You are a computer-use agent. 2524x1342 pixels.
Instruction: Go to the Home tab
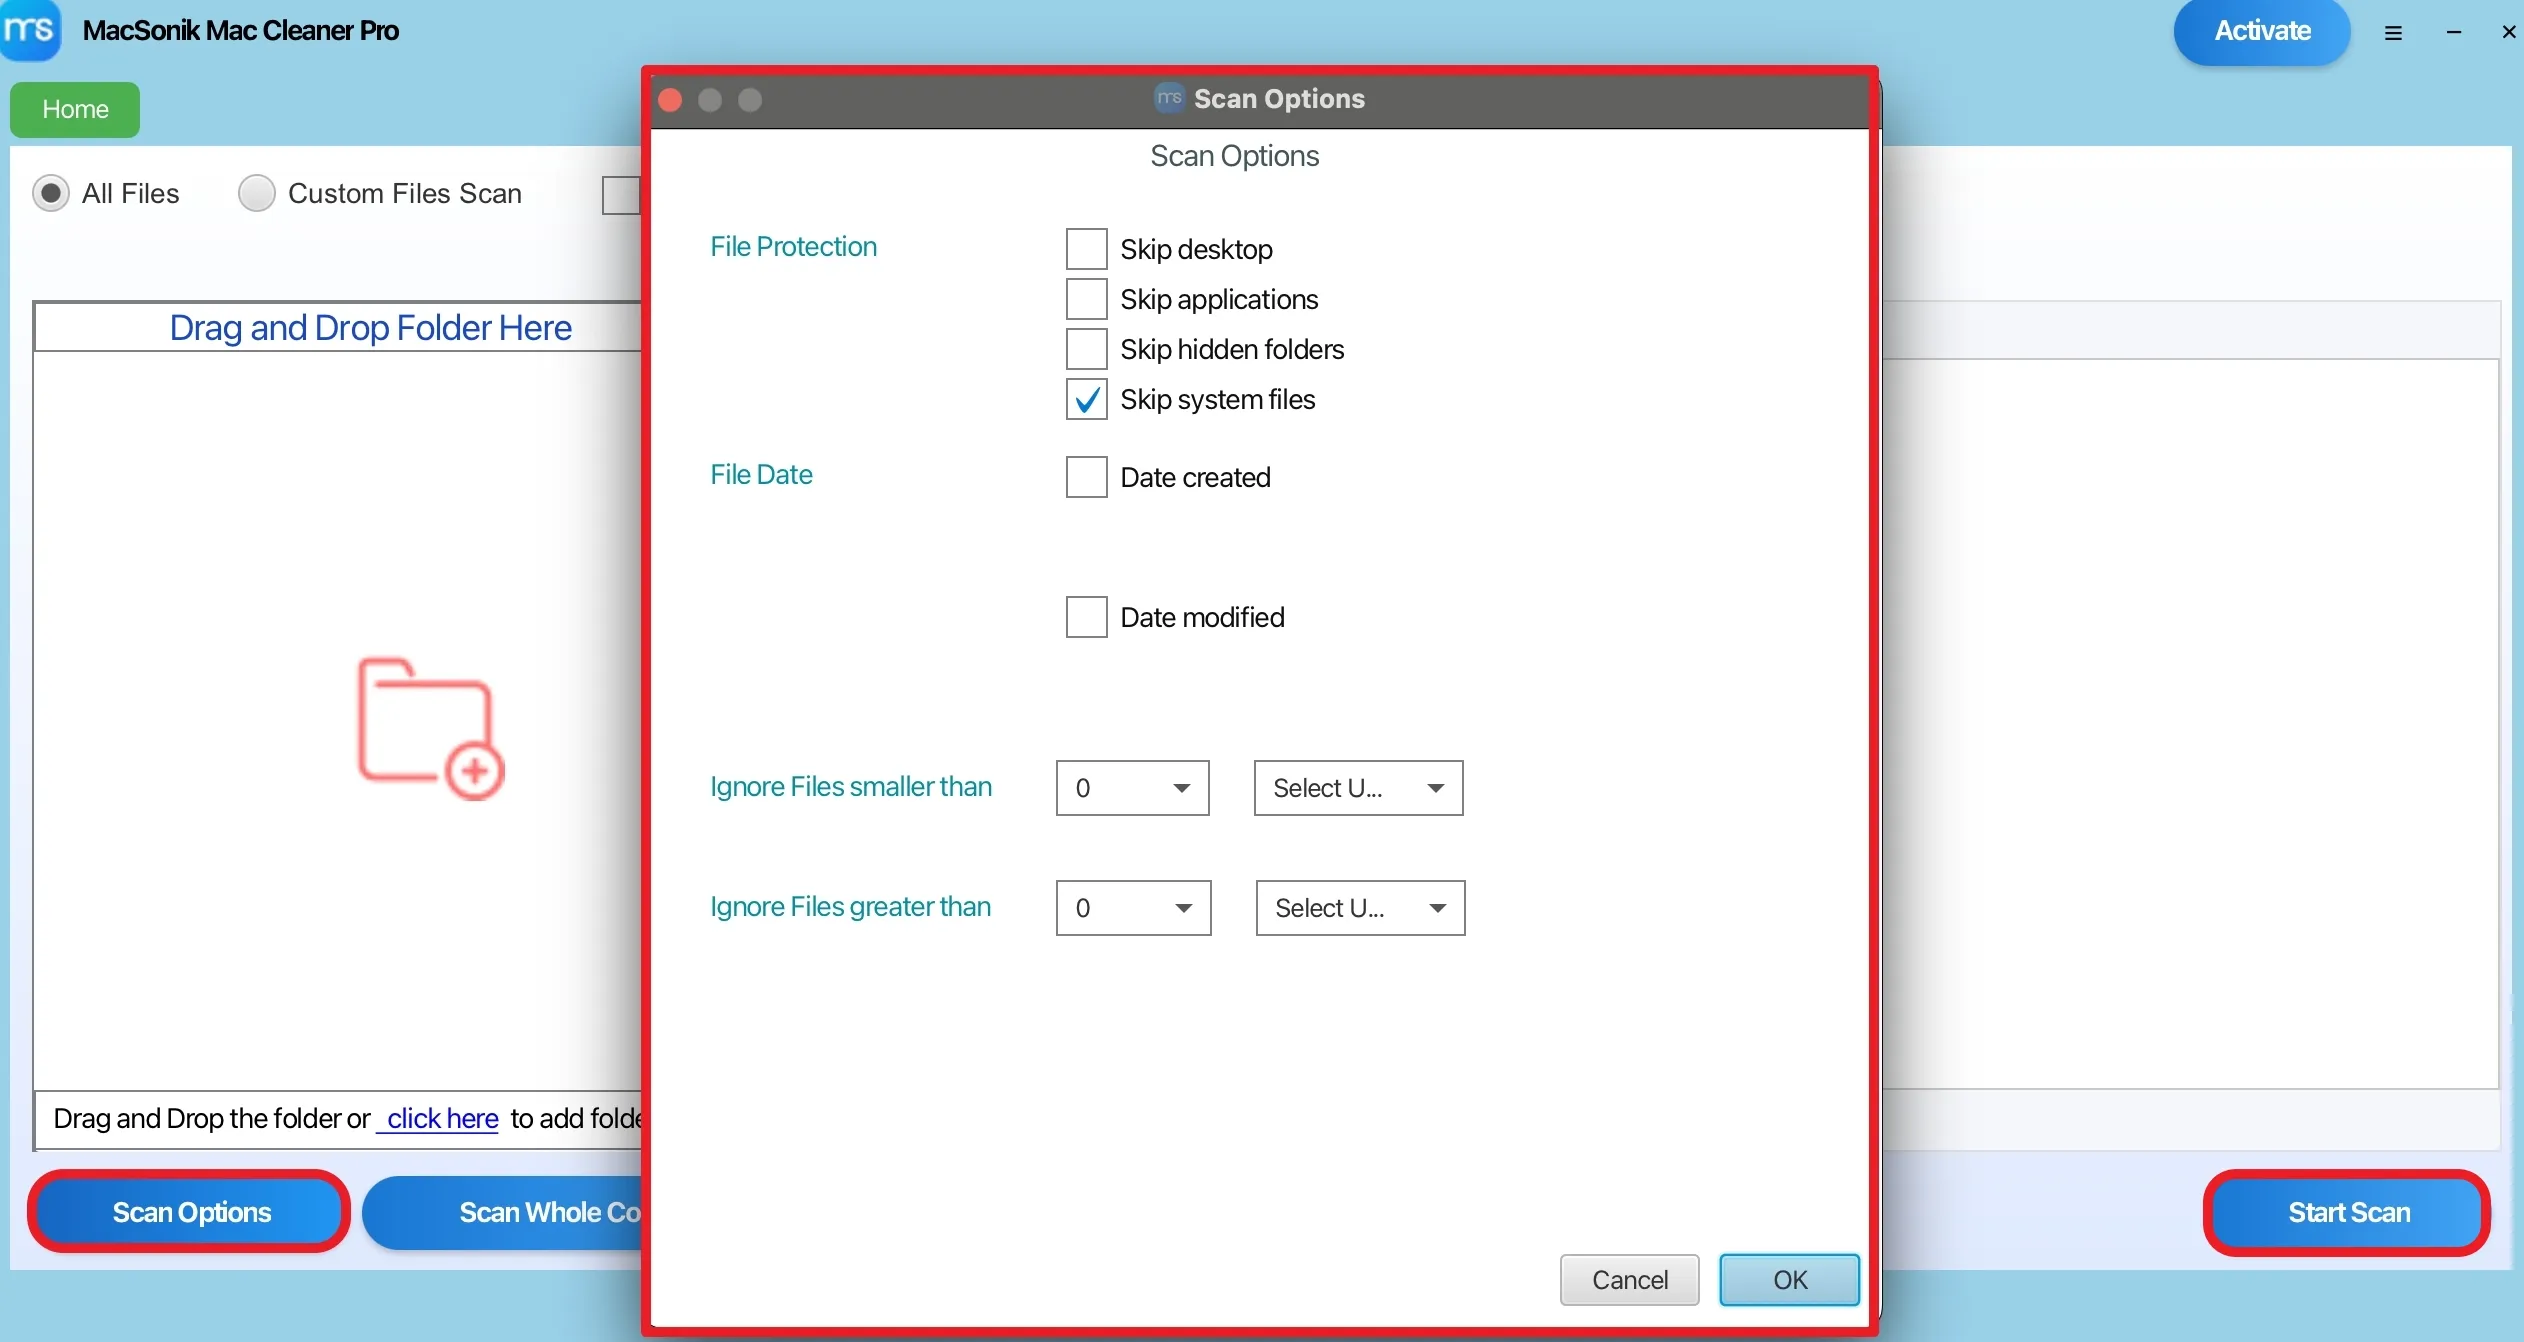coord(75,109)
